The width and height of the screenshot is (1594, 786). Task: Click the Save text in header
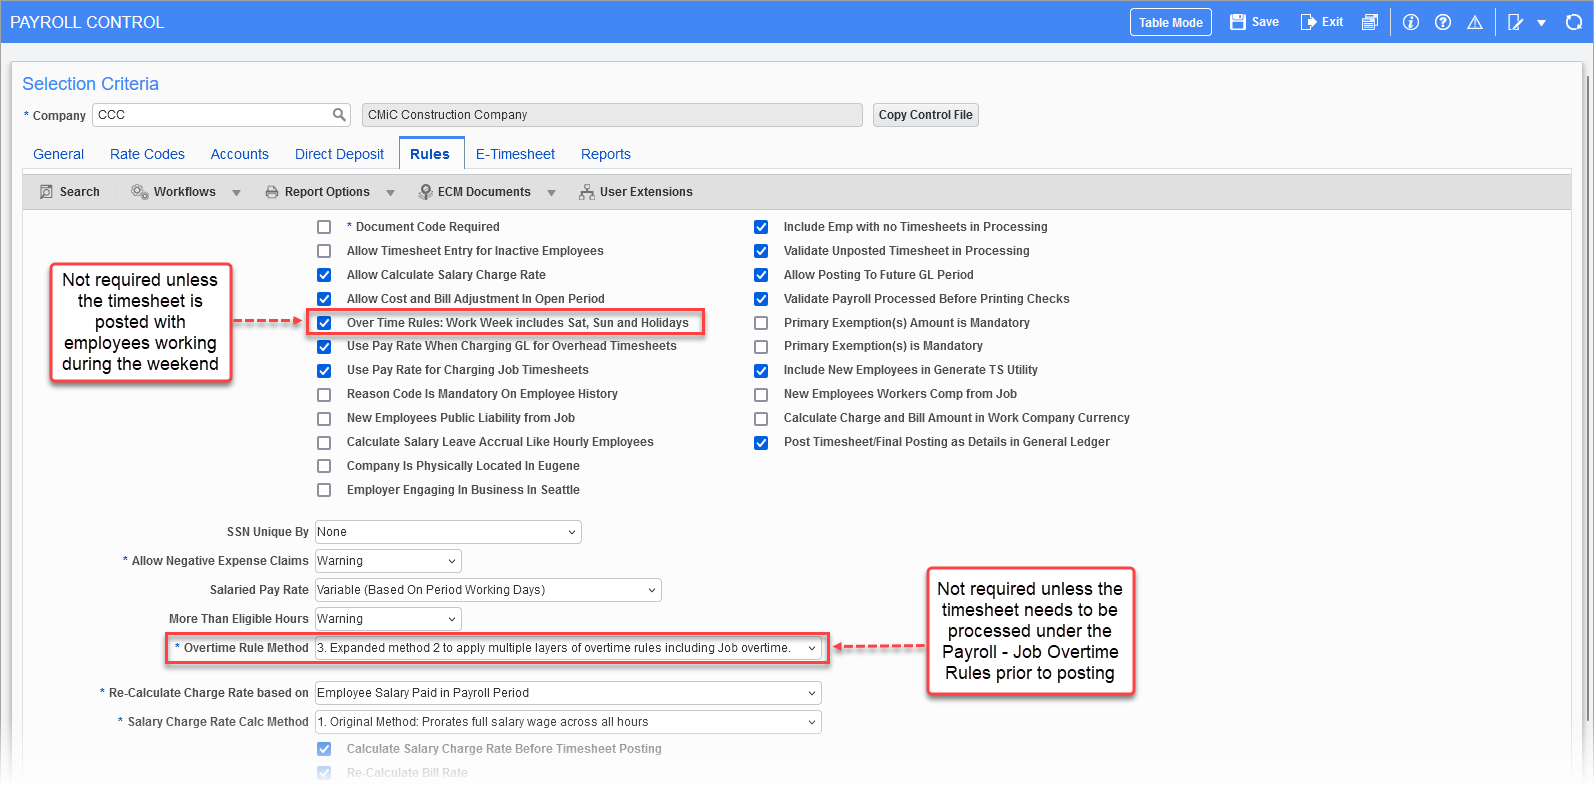1265,22
